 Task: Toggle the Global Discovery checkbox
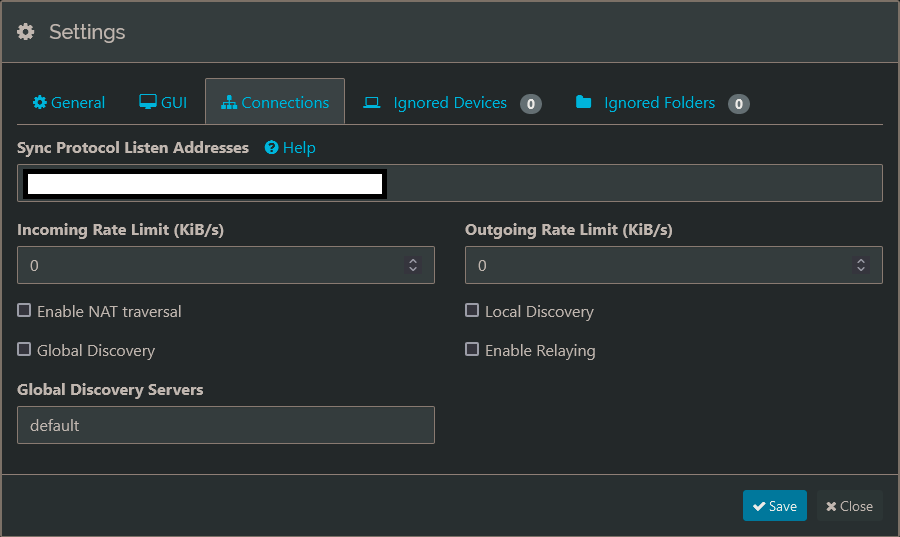coord(24,350)
